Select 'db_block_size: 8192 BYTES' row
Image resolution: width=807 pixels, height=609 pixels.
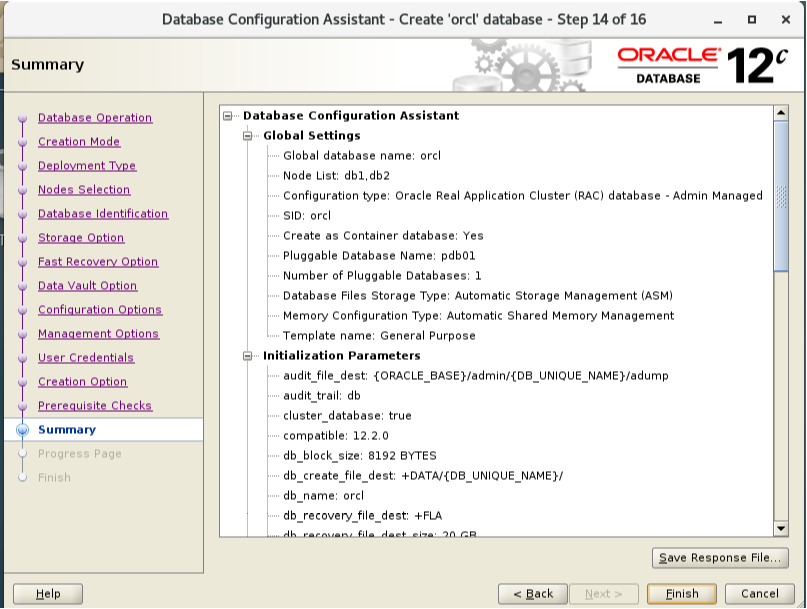click(359, 456)
